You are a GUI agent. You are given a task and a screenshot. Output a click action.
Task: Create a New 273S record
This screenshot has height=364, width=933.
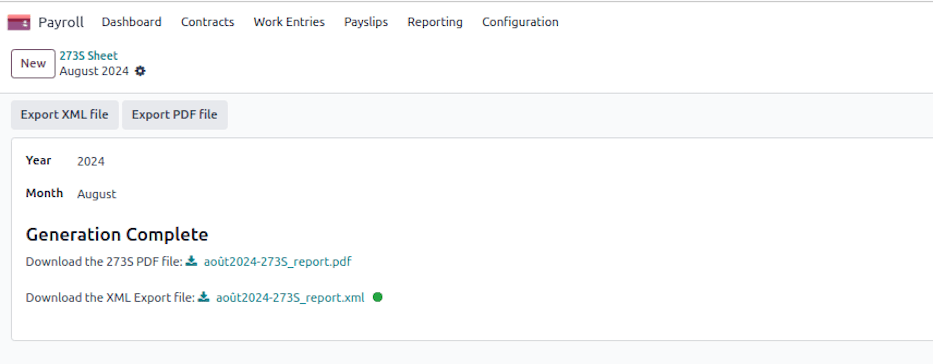pyautogui.click(x=33, y=64)
